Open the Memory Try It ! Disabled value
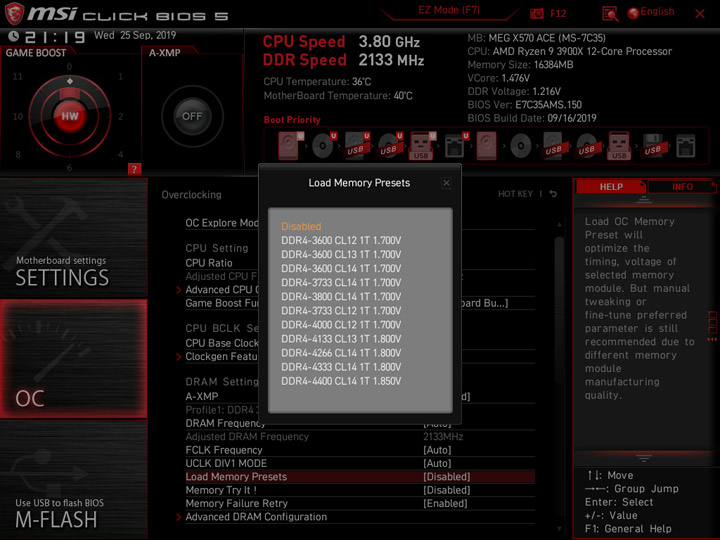Screen dimensions: 720x540 pos(446,490)
